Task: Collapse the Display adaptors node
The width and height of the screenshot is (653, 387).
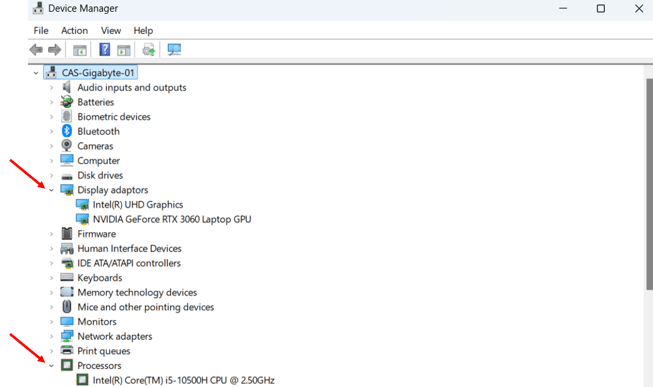Action: (51, 190)
